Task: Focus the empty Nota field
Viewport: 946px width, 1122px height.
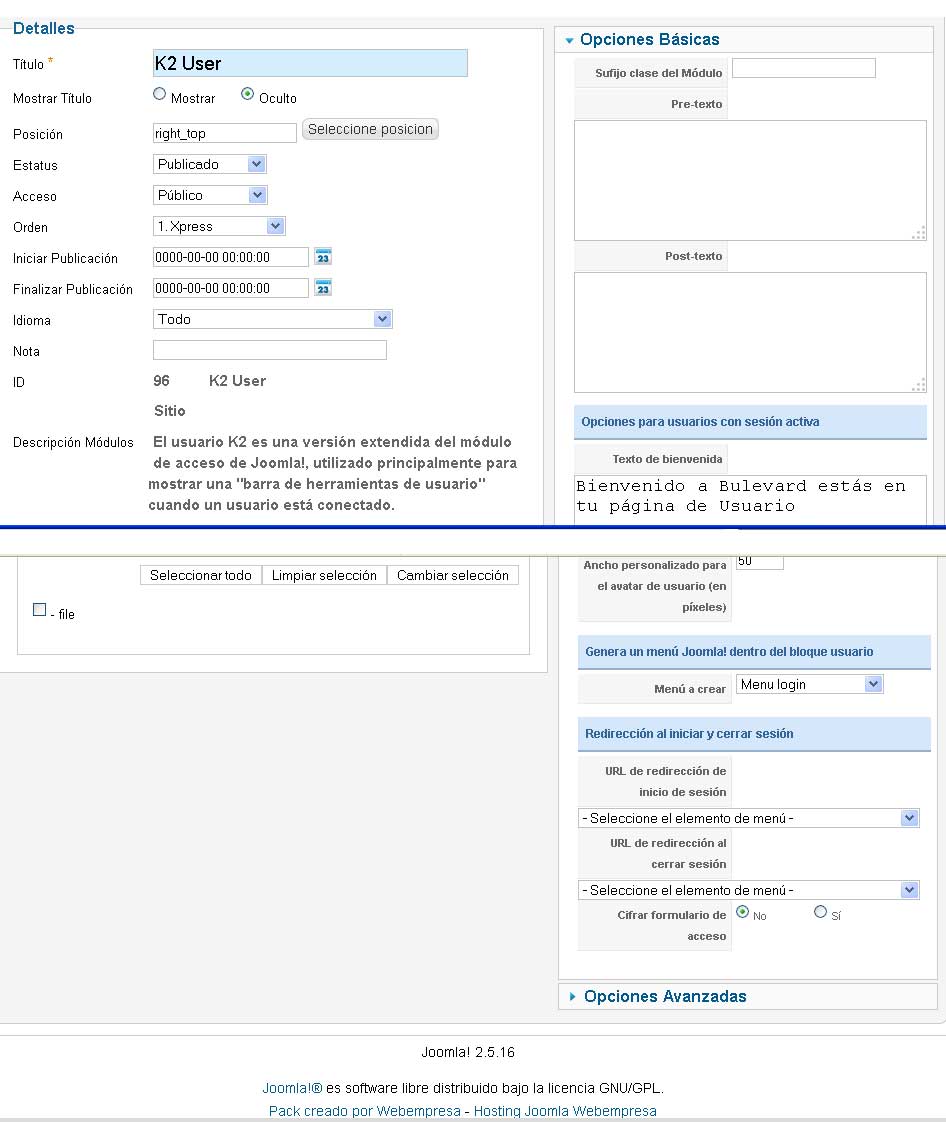Action: pos(270,350)
